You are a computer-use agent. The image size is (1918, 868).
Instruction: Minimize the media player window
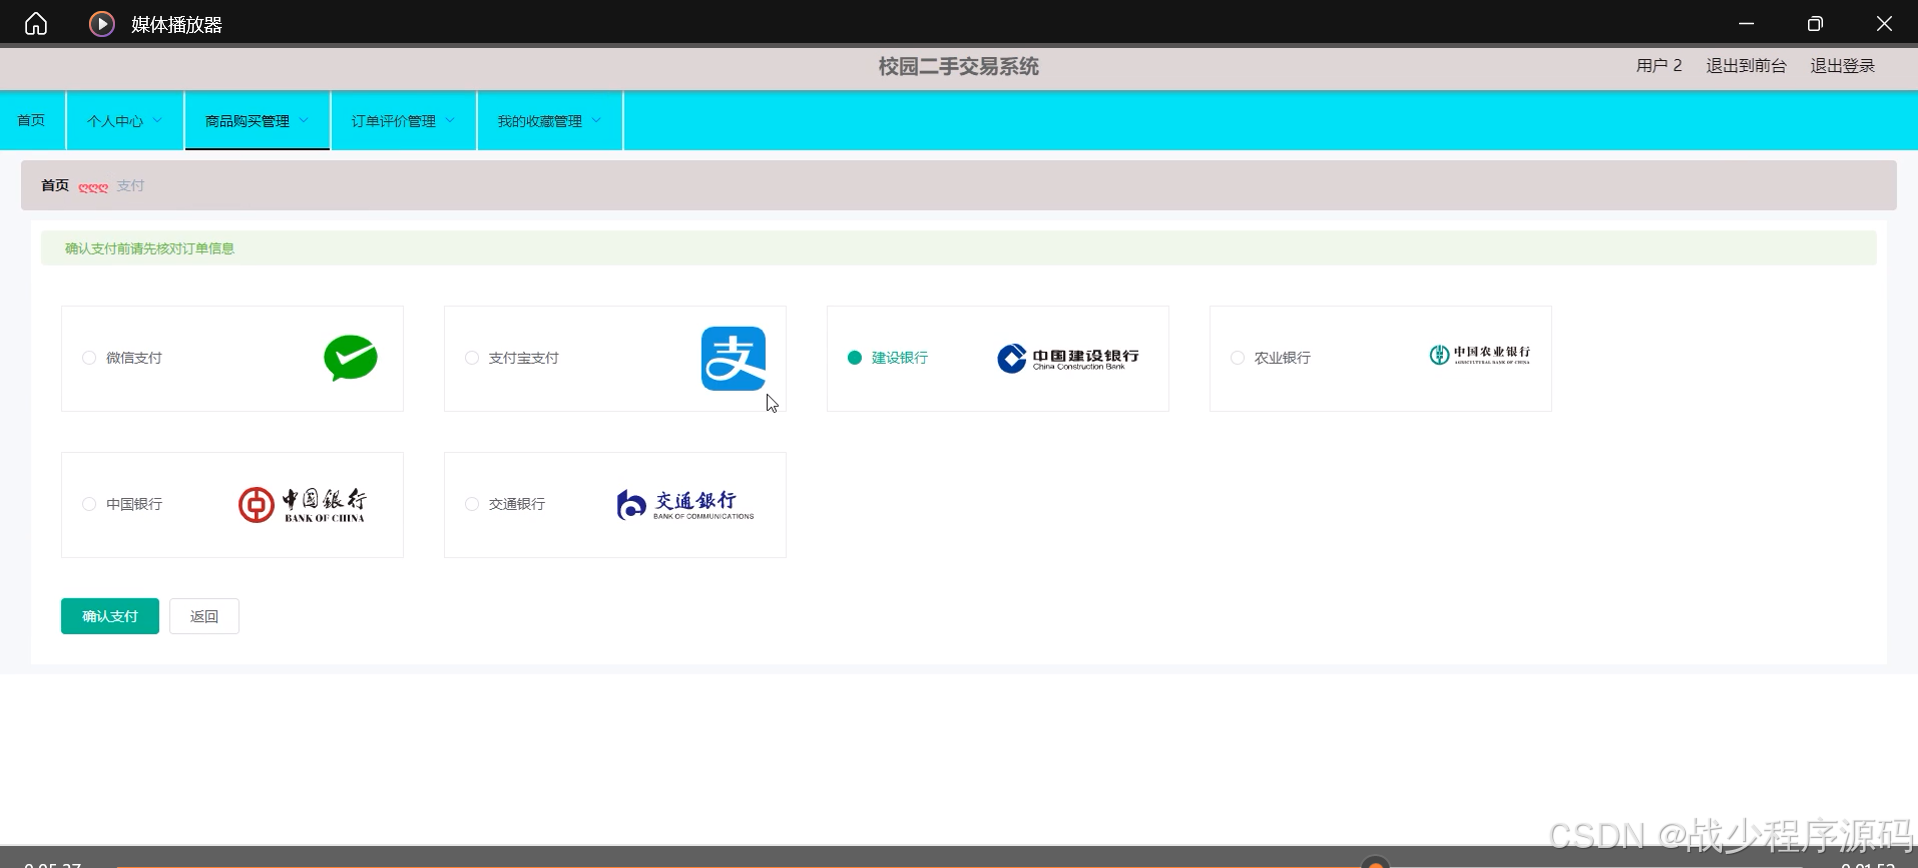[x=1746, y=23]
